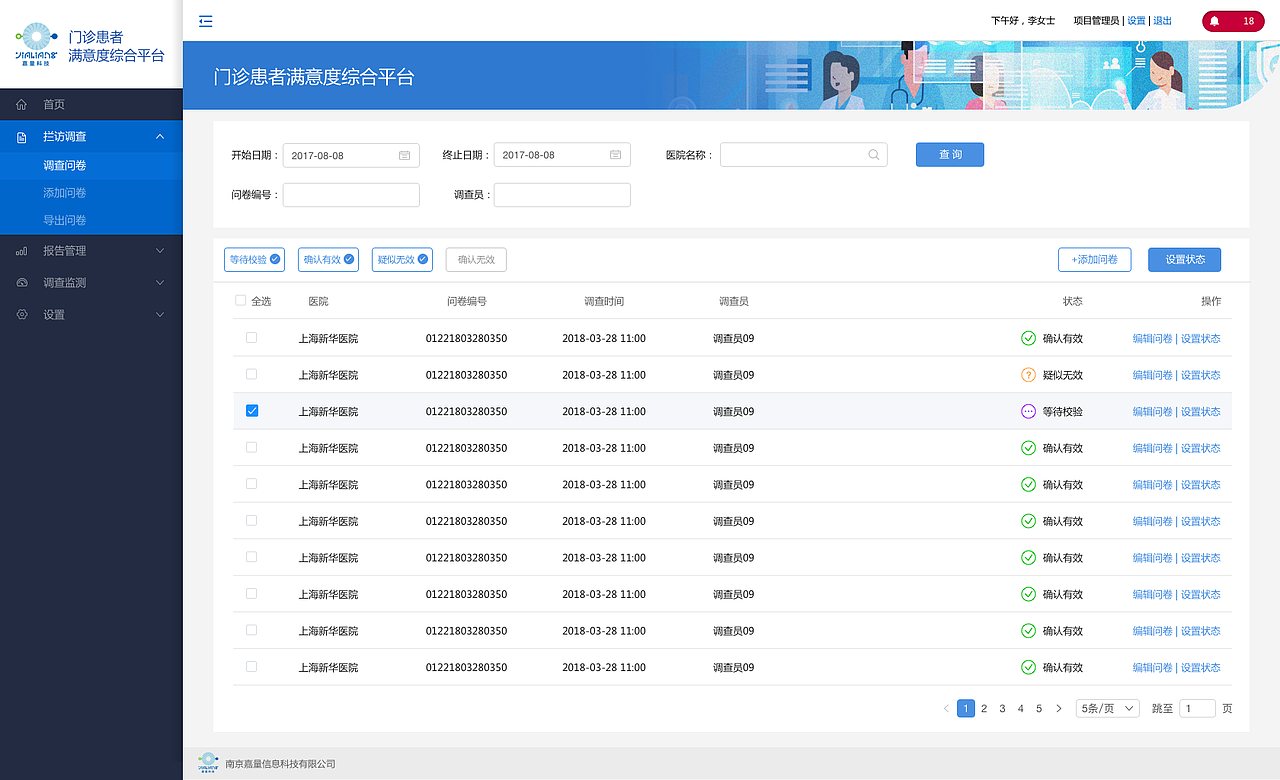Uncheck the checked row with 等待校验 status
Image resolution: width=1280 pixels, height=780 pixels.
252,411
